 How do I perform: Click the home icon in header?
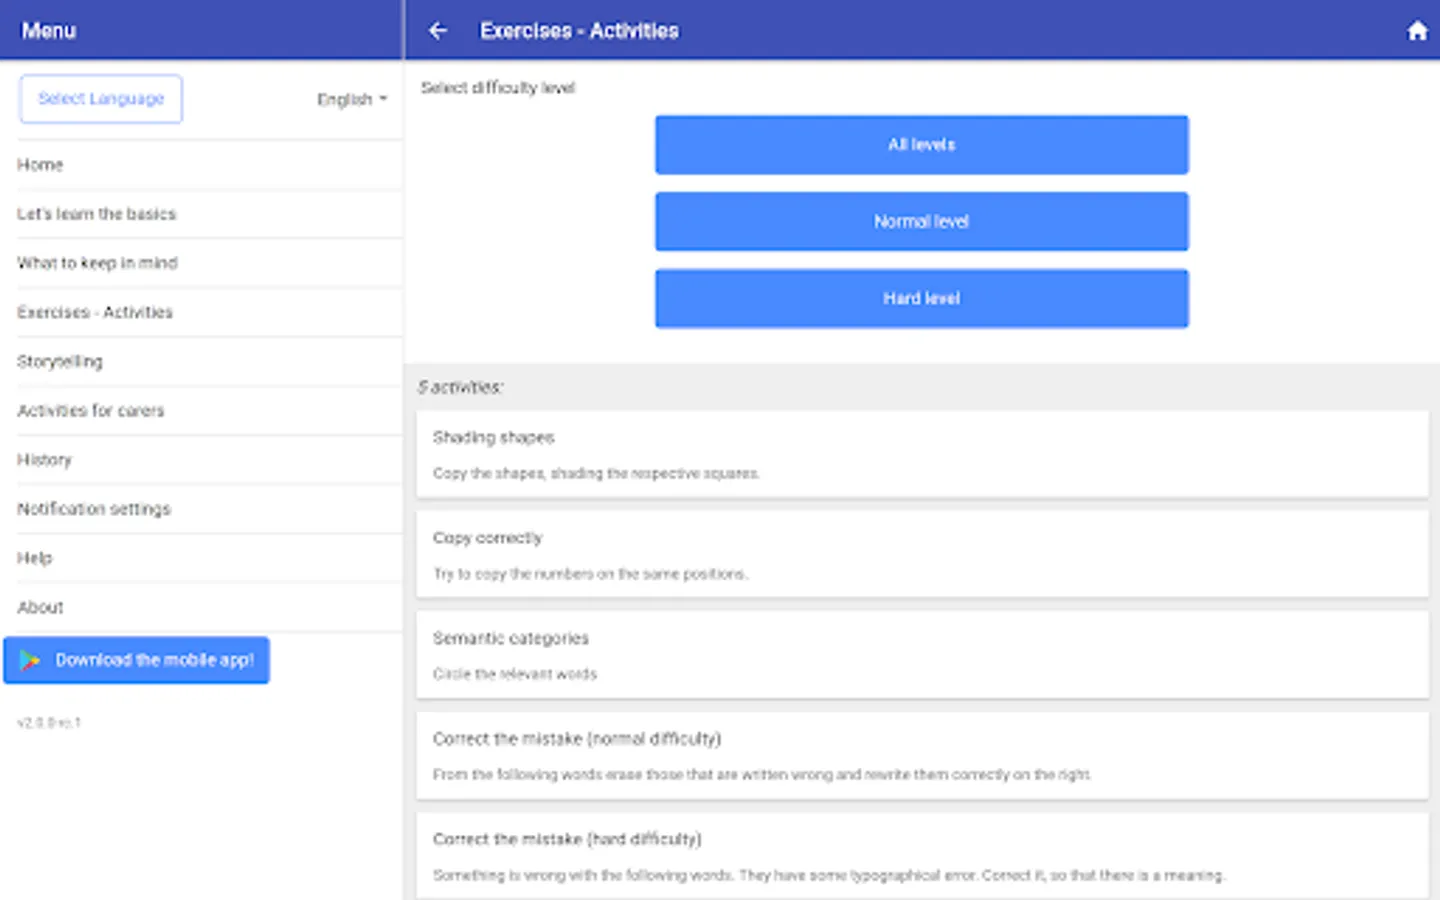(x=1417, y=31)
